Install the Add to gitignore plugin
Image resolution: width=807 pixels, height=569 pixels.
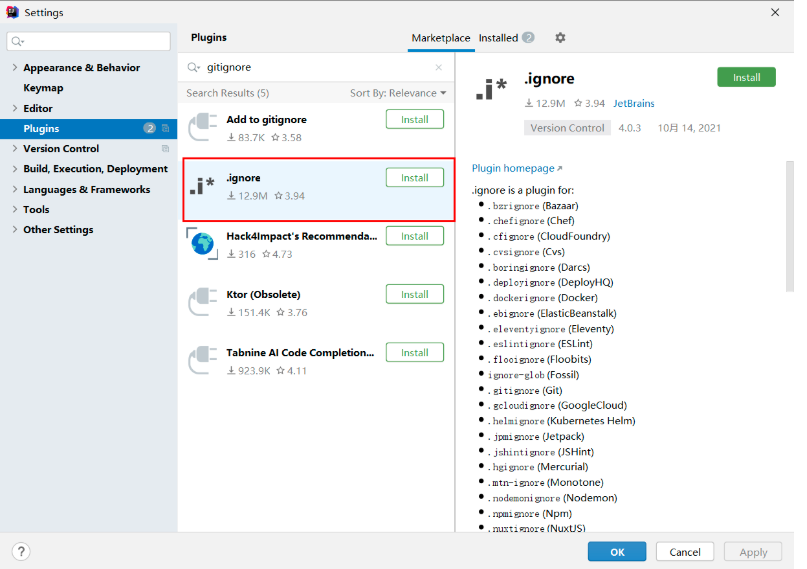[414, 119]
